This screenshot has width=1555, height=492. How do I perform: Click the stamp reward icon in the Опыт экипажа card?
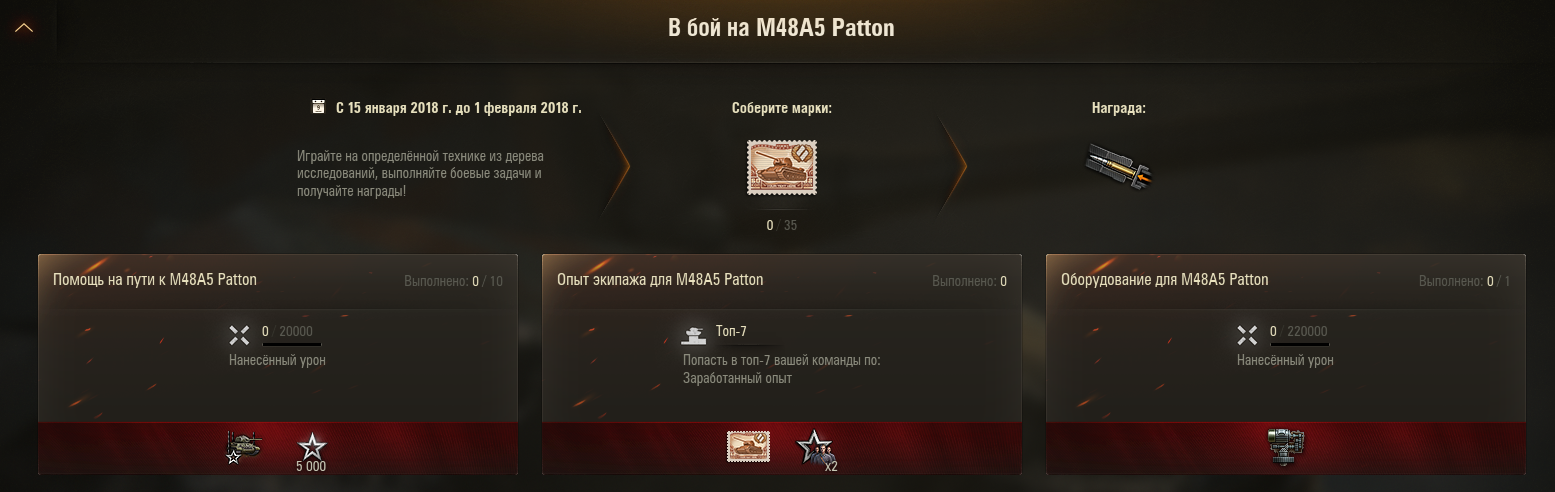(748, 446)
